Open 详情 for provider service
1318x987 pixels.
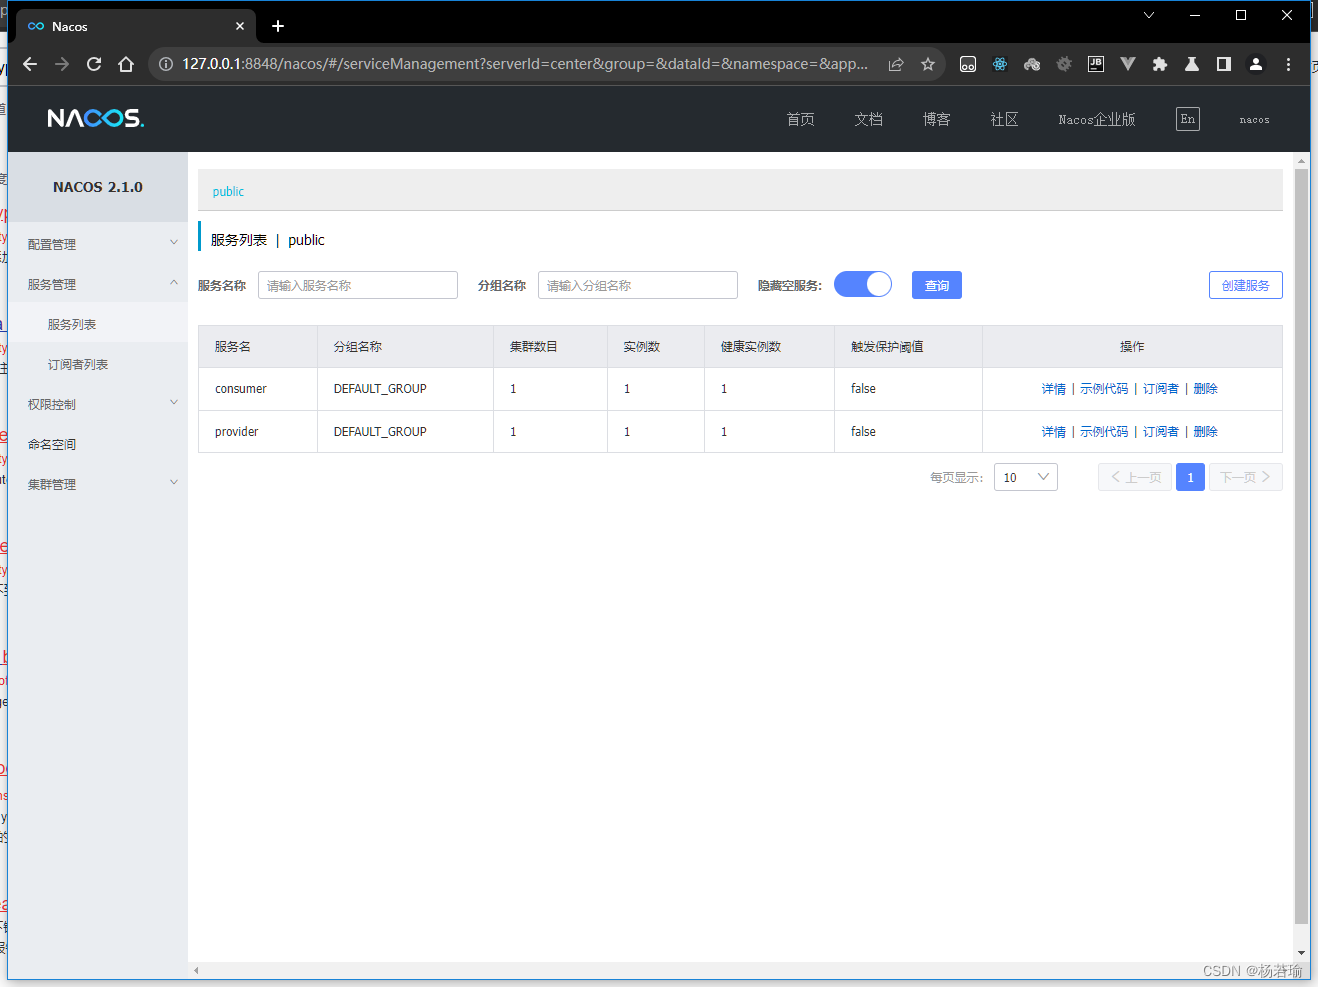(1054, 432)
